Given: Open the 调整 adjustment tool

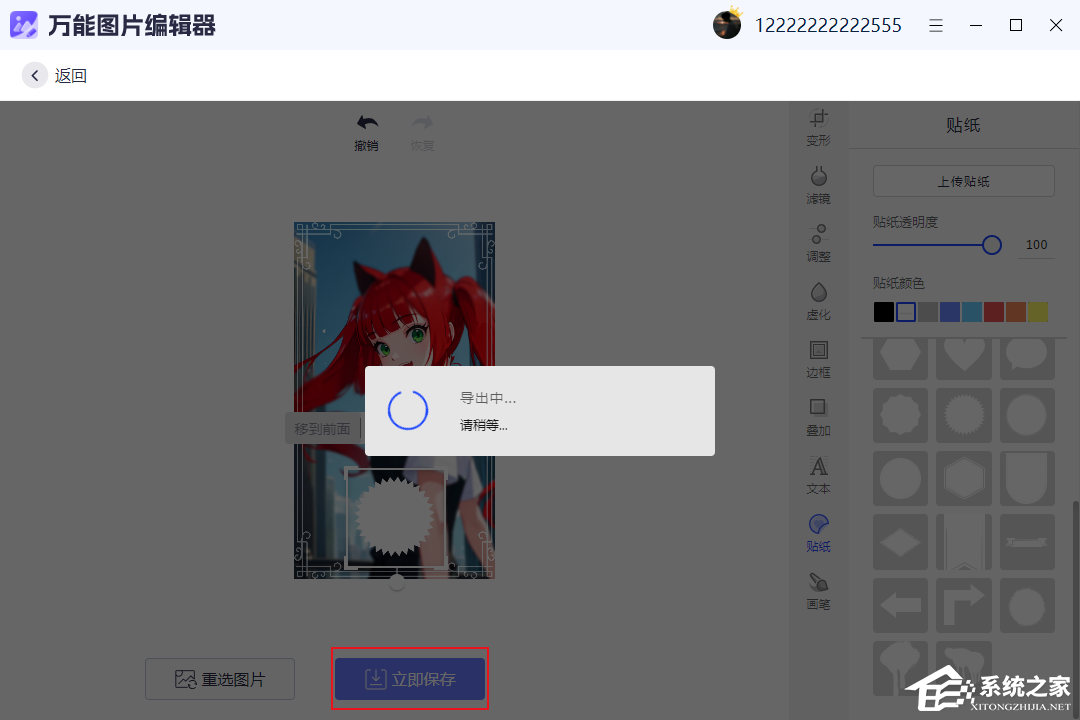Looking at the screenshot, I should [x=818, y=243].
